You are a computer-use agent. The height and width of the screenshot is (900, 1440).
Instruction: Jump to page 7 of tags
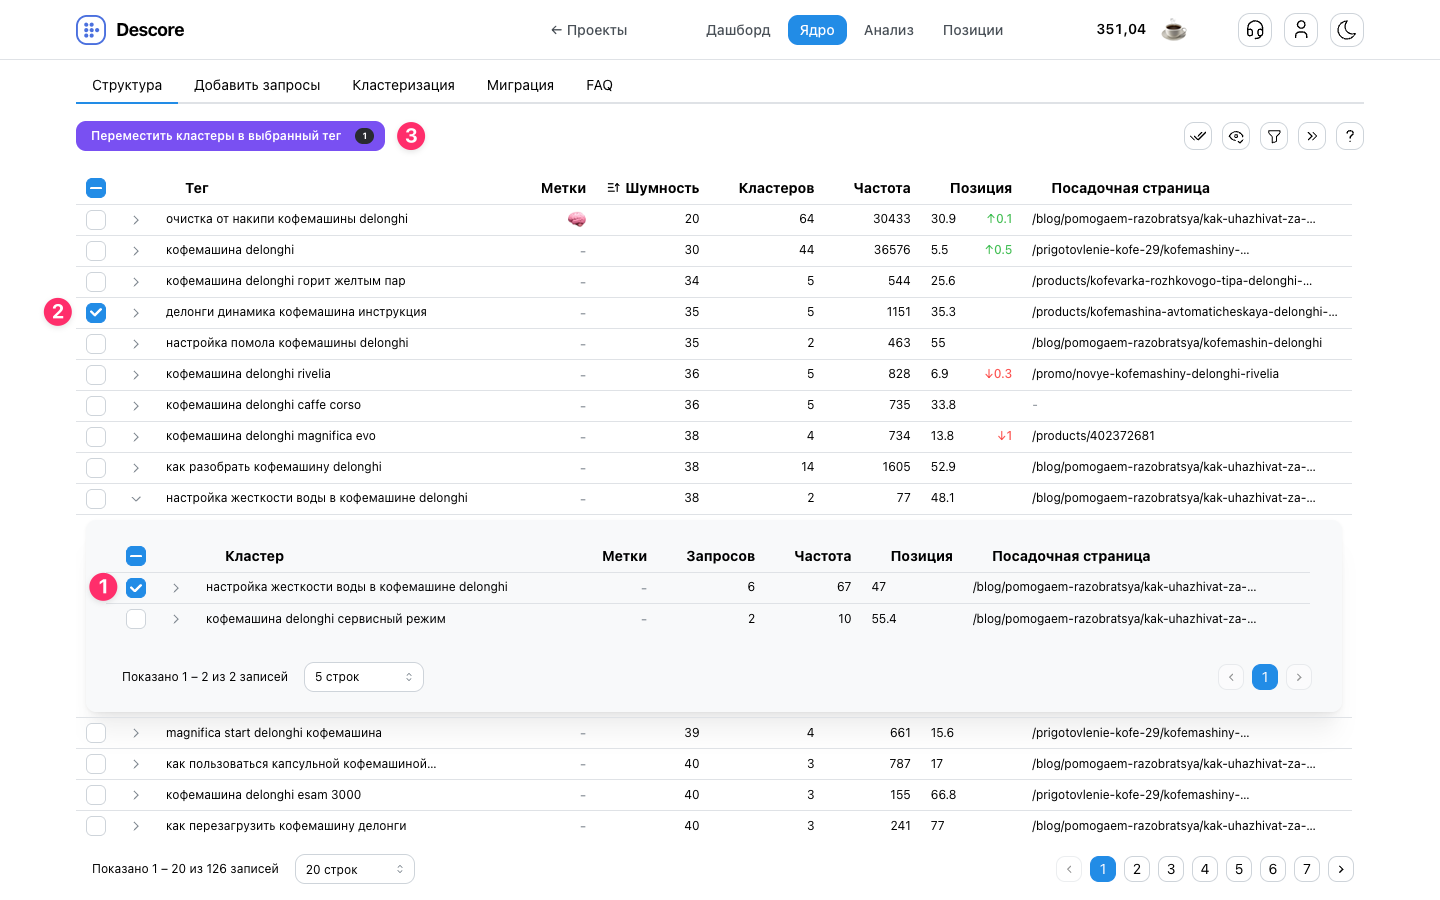[x=1307, y=869]
